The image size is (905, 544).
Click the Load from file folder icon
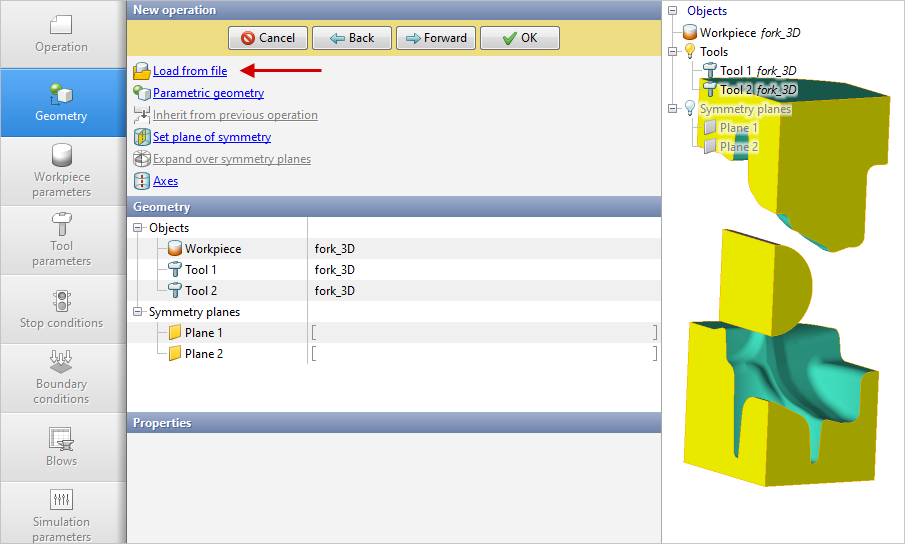click(x=141, y=71)
